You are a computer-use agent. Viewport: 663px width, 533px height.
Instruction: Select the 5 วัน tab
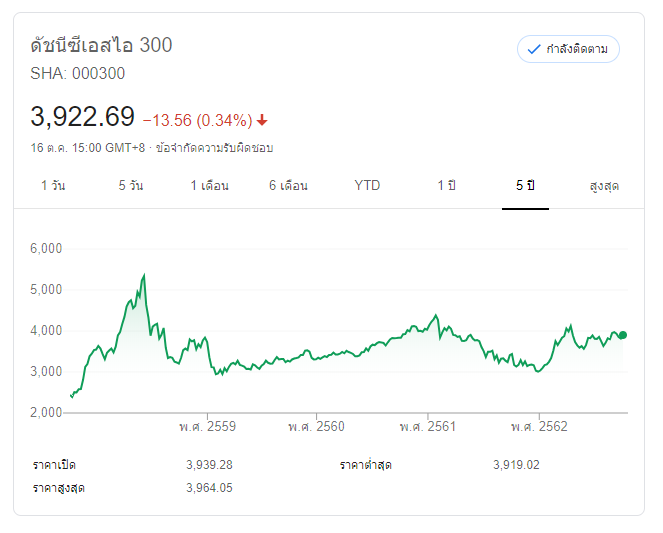(x=131, y=186)
